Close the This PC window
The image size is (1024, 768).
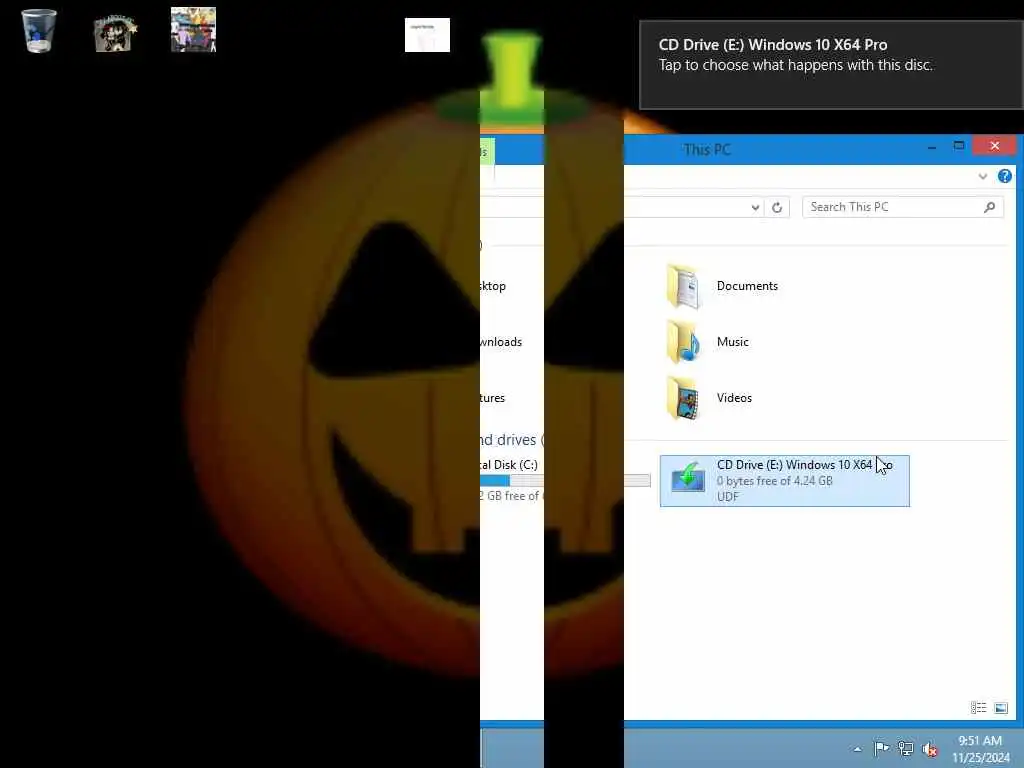point(994,146)
